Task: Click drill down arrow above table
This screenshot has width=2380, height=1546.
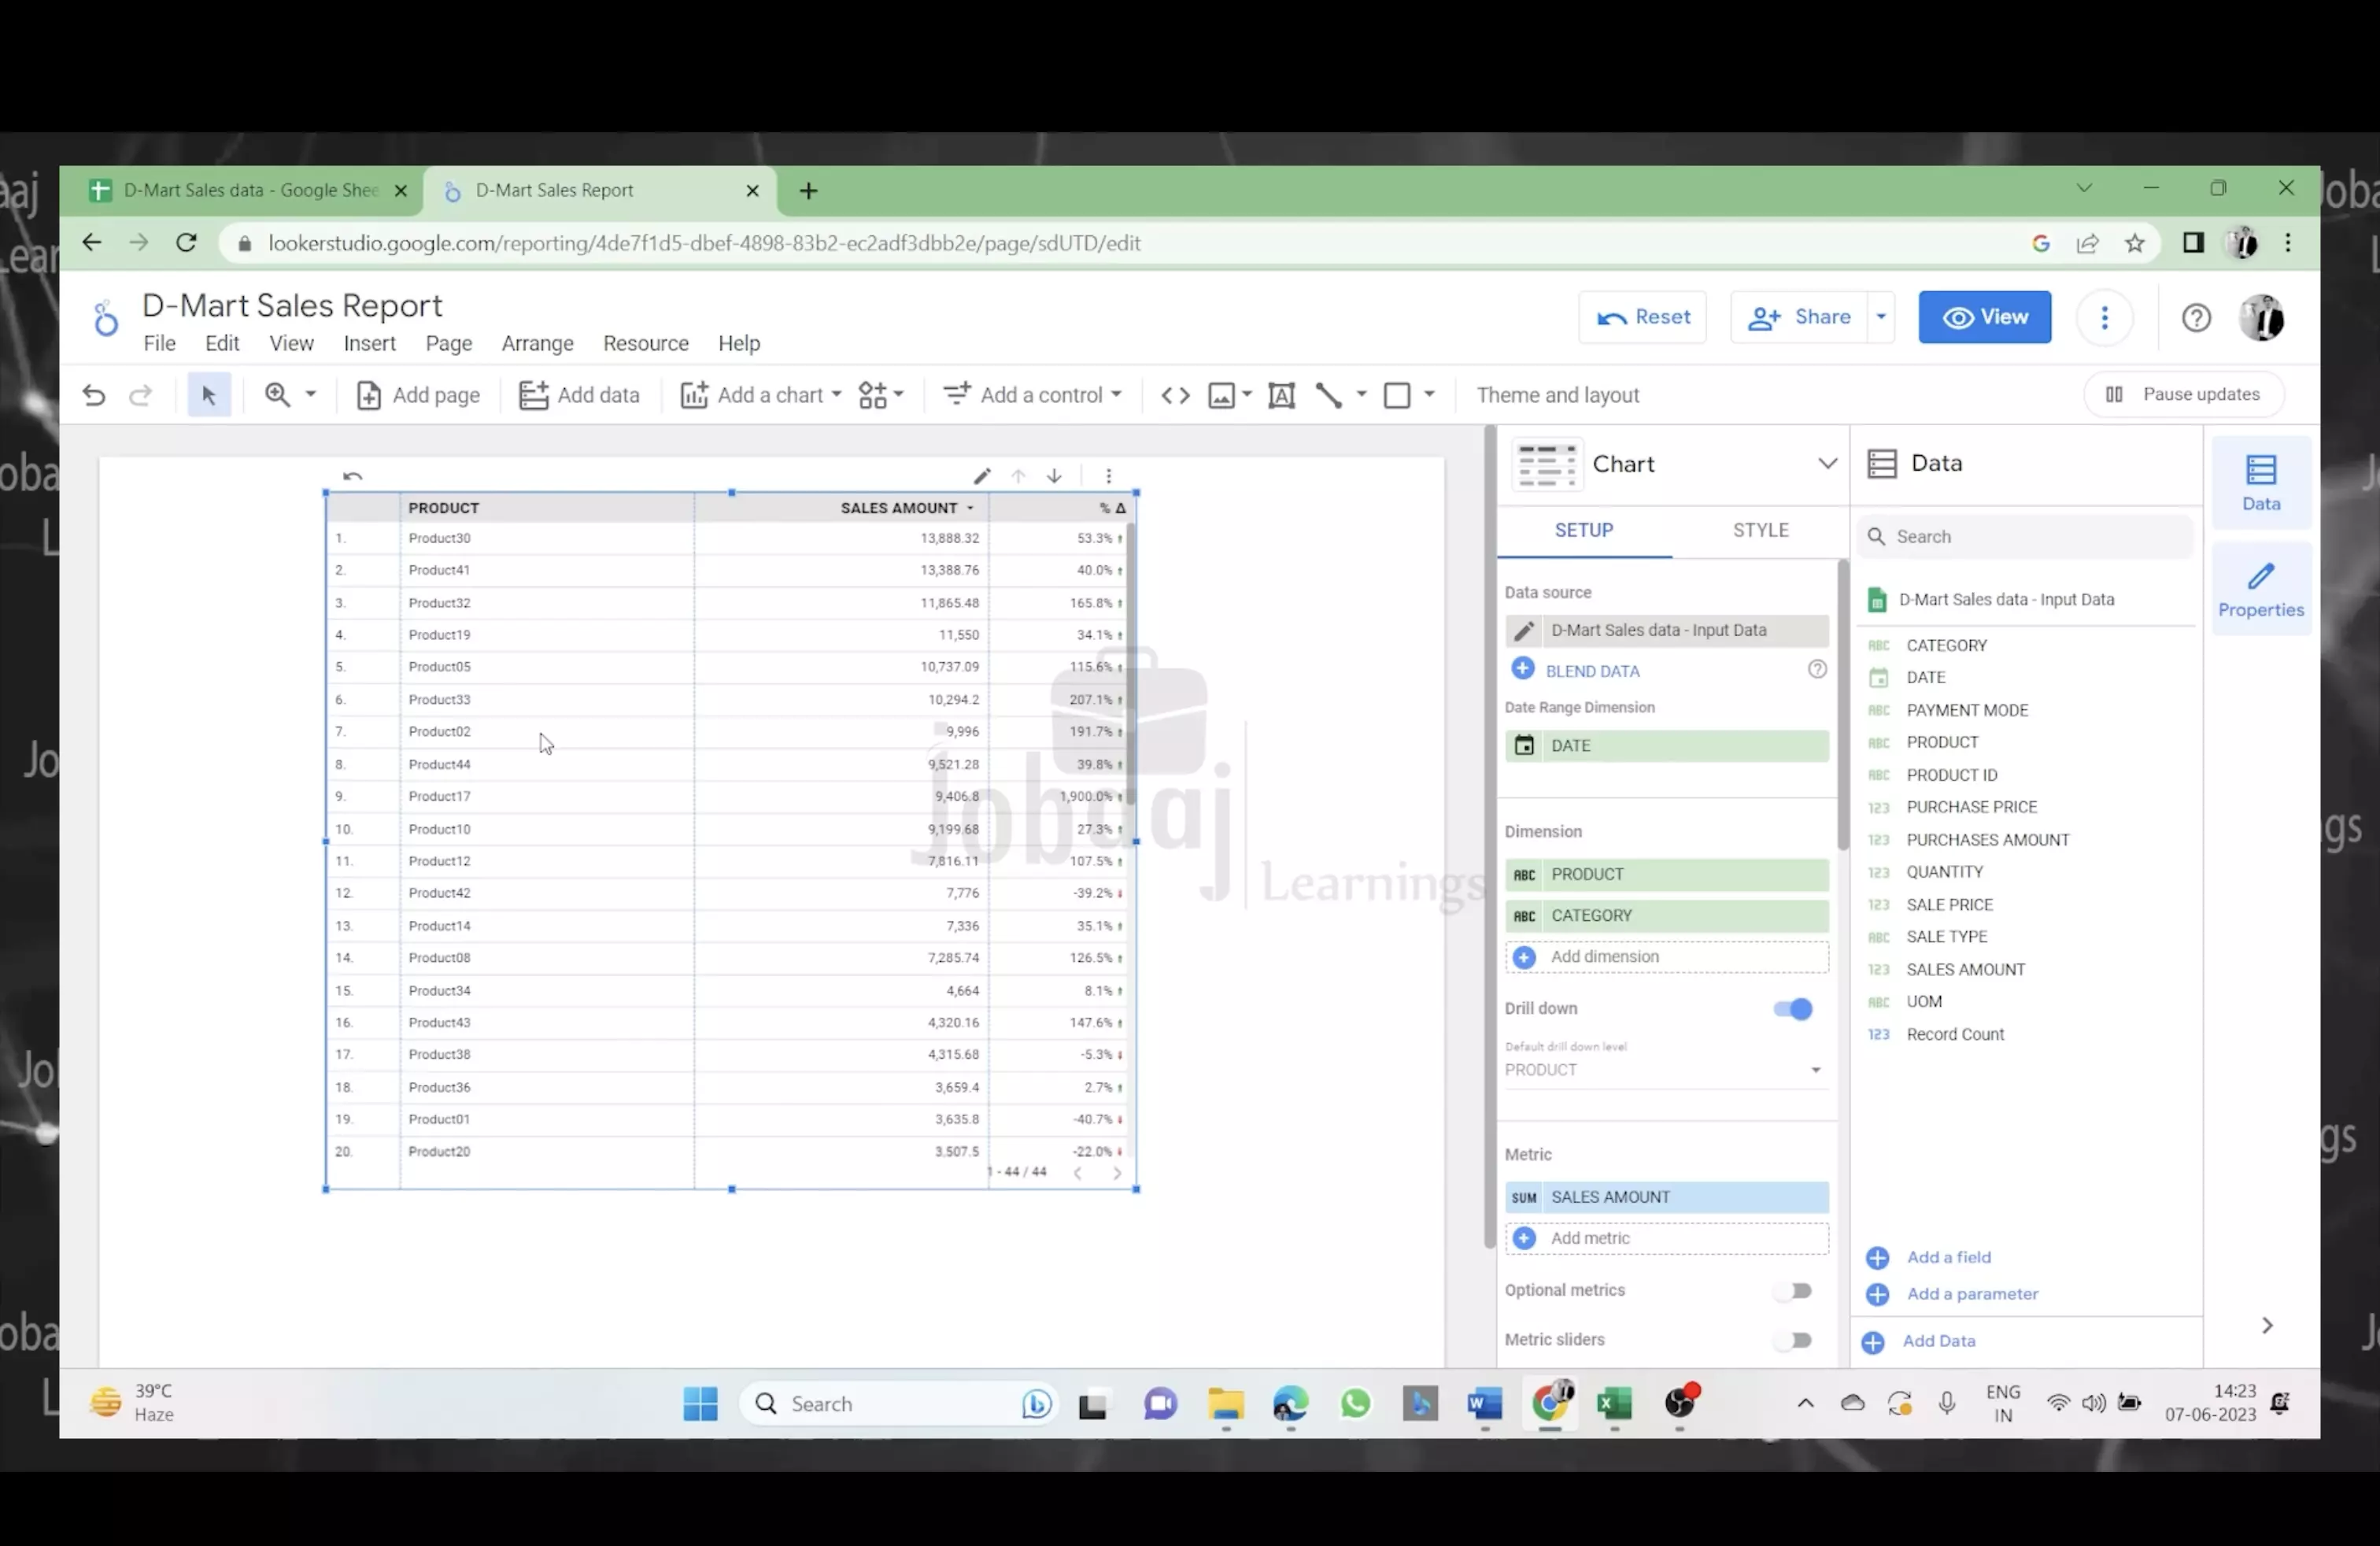Action: [1054, 476]
